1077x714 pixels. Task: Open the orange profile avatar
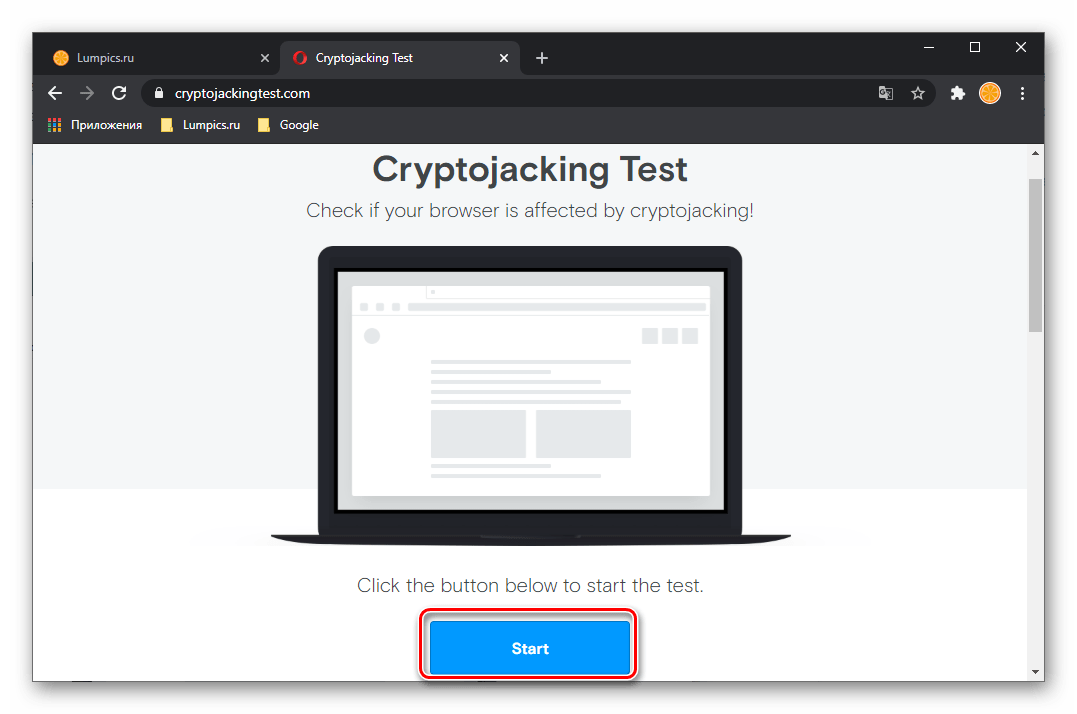click(x=990, y=93)
